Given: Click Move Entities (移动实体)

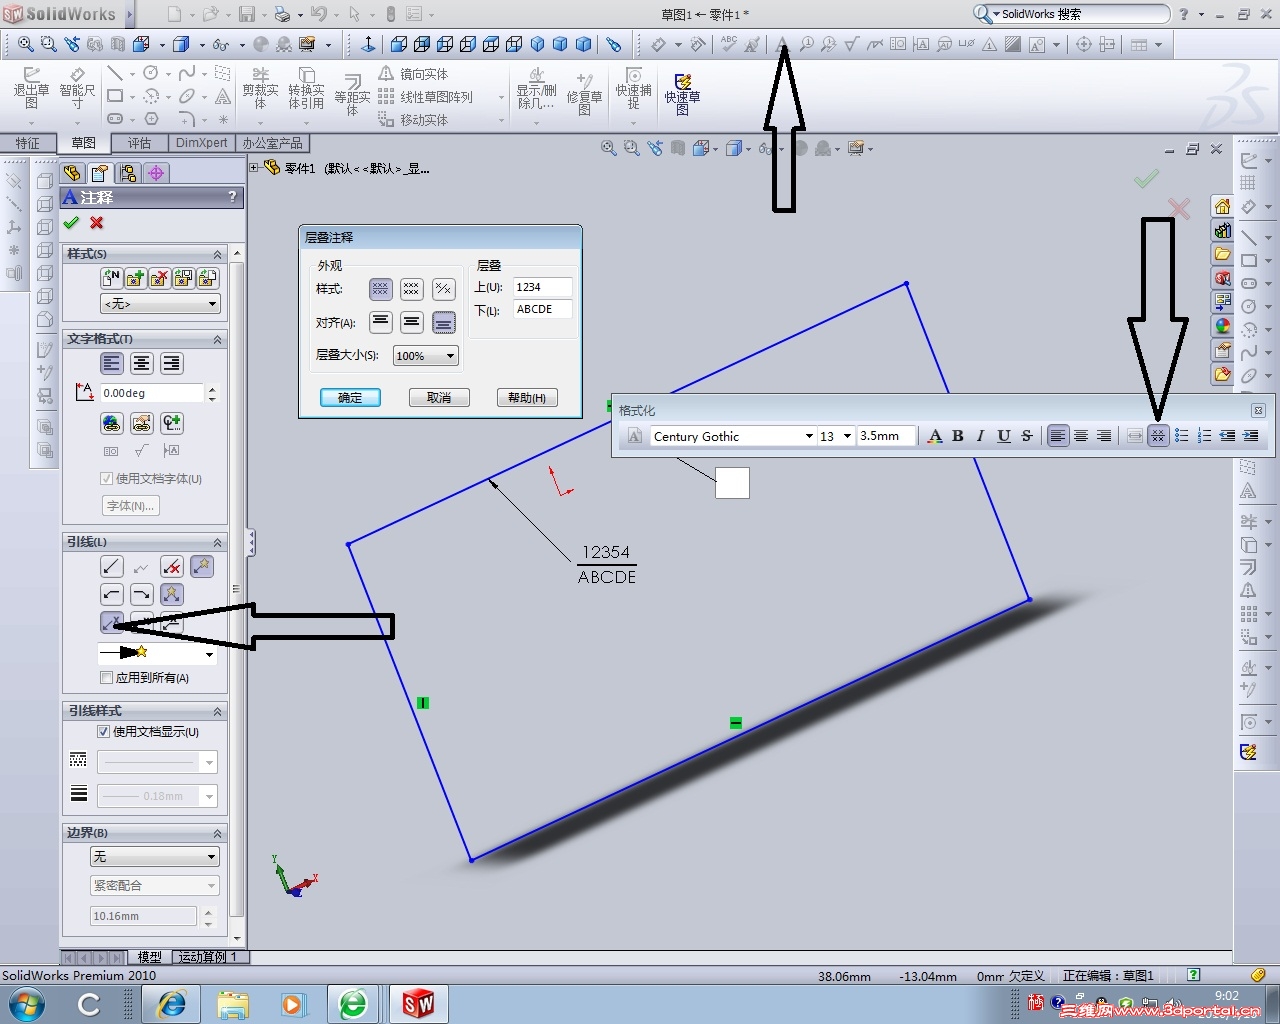Looking at the screenshot, I should pos(413,120).
